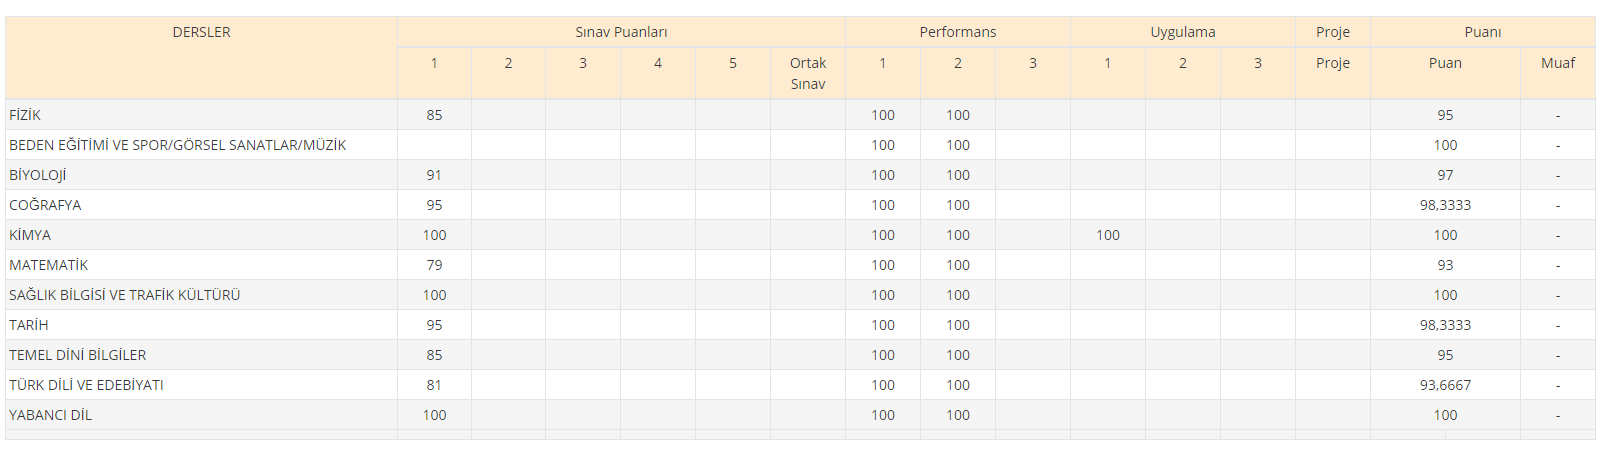Click COĞRAFYA final score 98,3333
This screenshot has height=449, width=1613.
tap(1445, 205)
